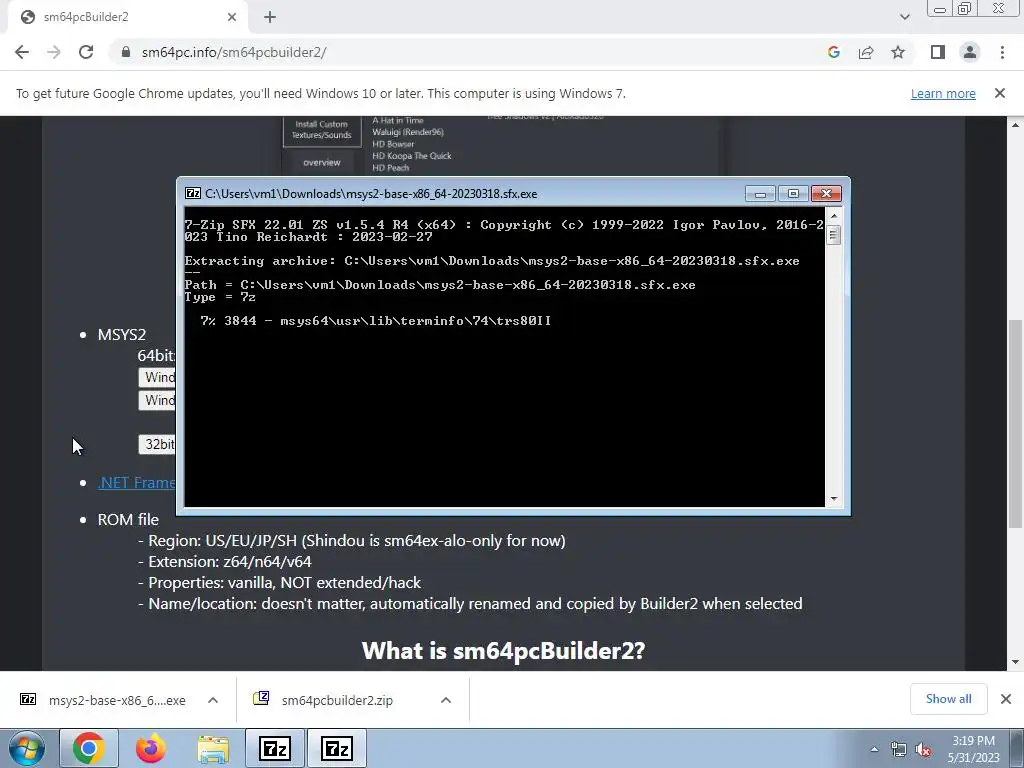Image resolution: width=1024 pixels, height=768 pixels.
Task: Expand tab search chevron
Action: pos(904,17)
